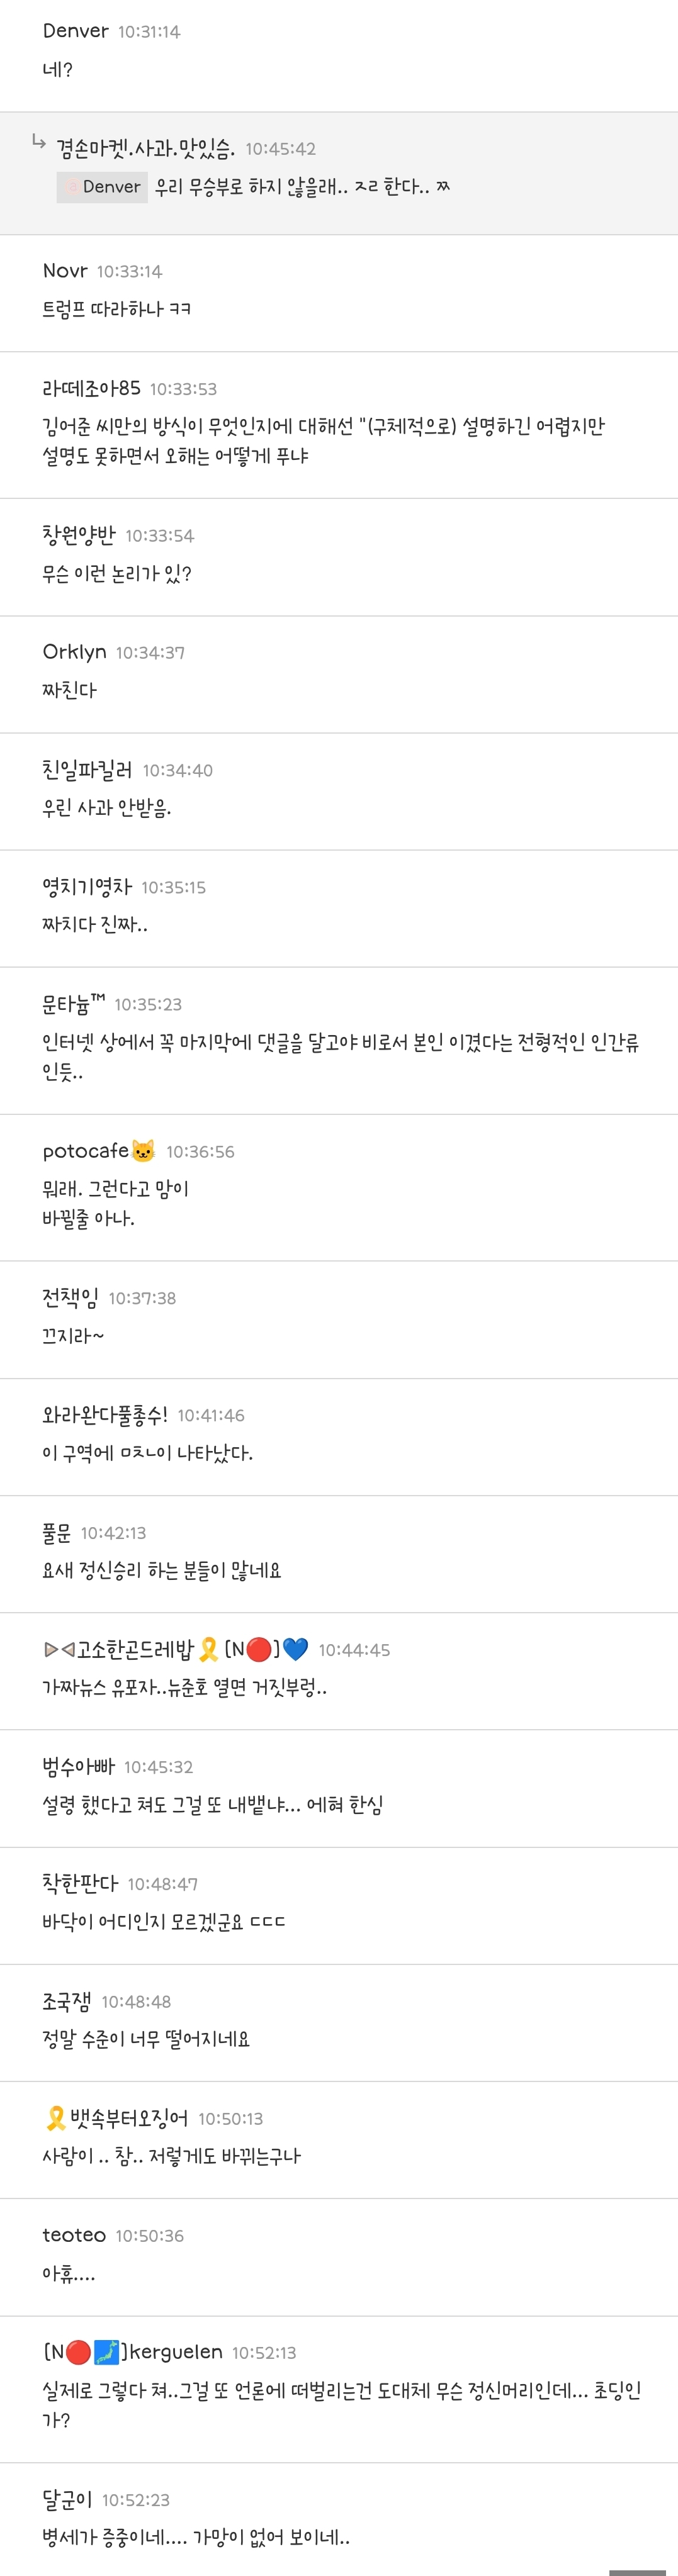Open the 달군이 user name
Image resolution: width=678 pixels, height=2576 pixels.
(66, 2499)
